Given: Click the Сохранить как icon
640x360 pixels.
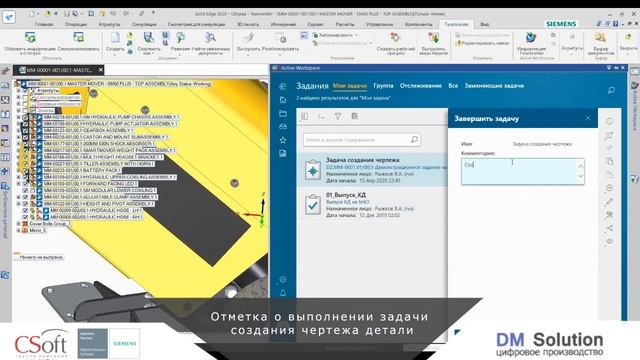Looking at the screenshot, I should click(x=149, y=38).
